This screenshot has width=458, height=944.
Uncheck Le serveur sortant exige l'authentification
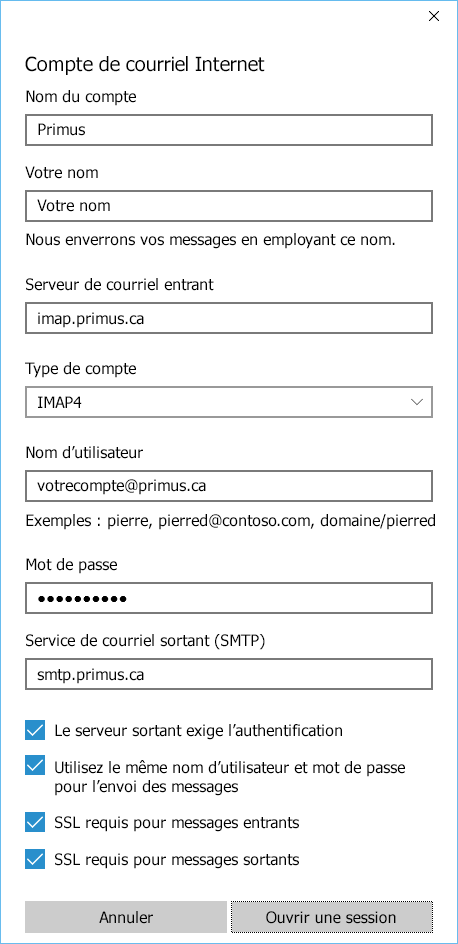(35, 730)
